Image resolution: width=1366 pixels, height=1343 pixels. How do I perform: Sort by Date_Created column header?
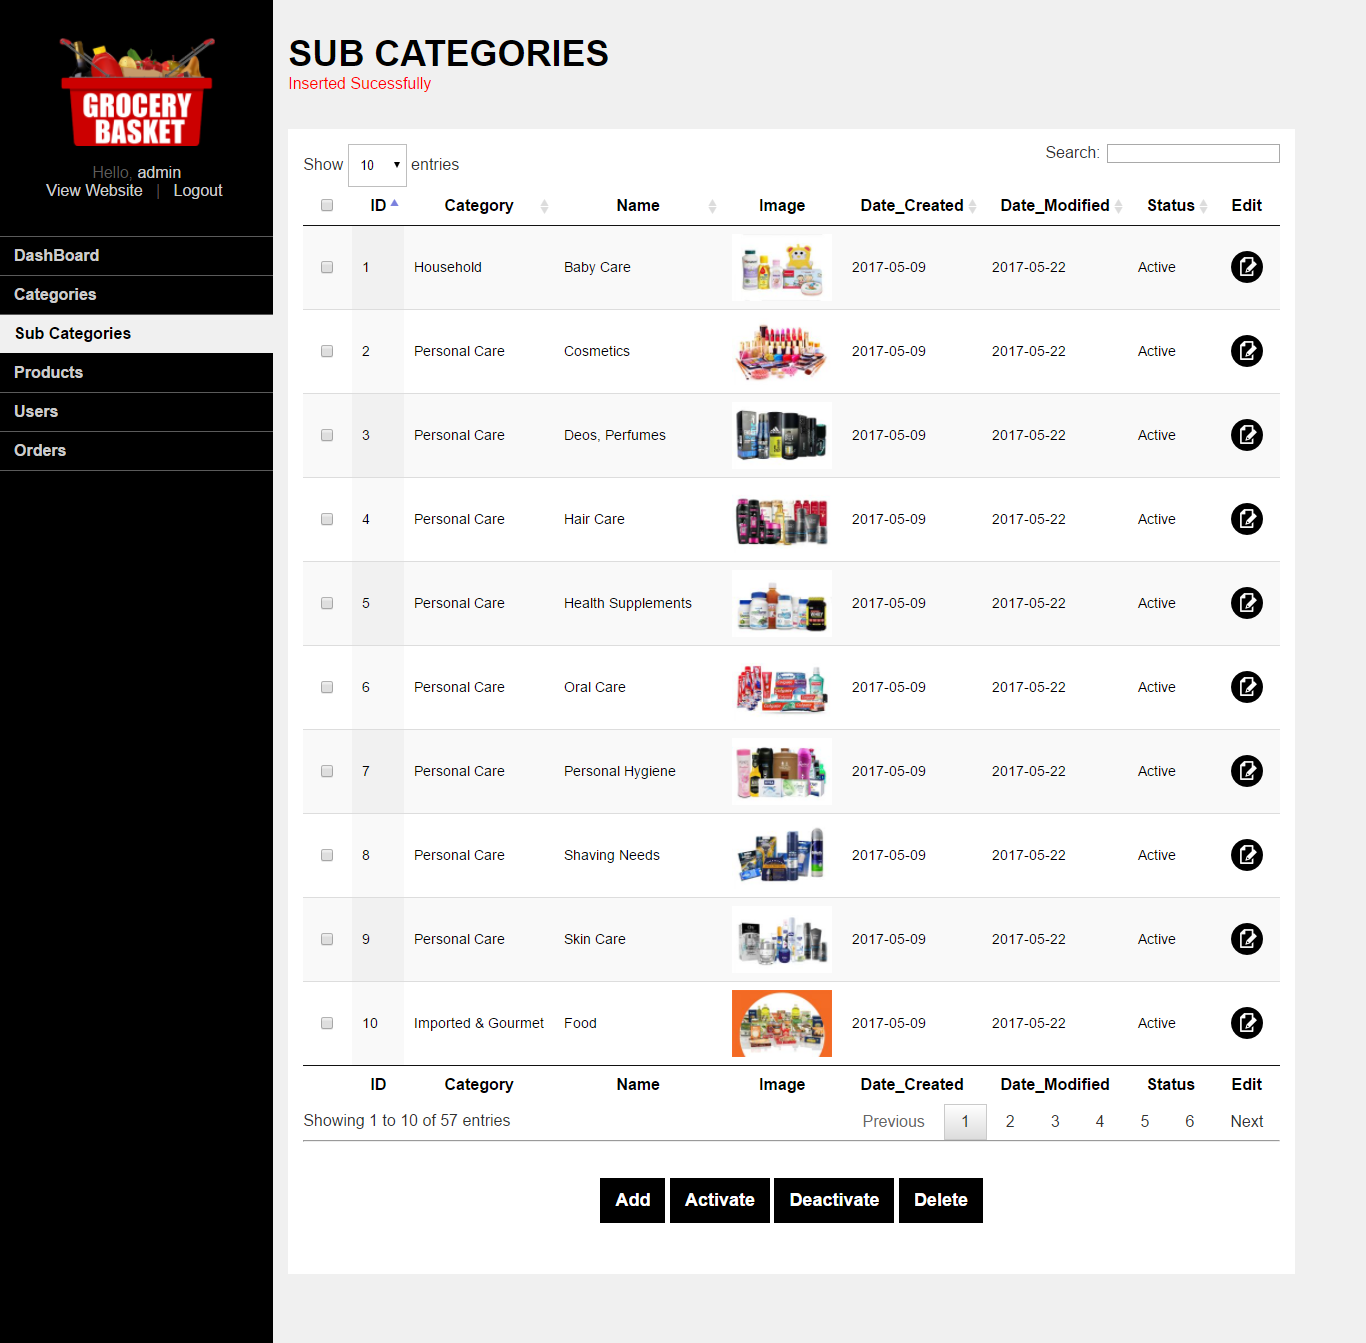point(911,205)
